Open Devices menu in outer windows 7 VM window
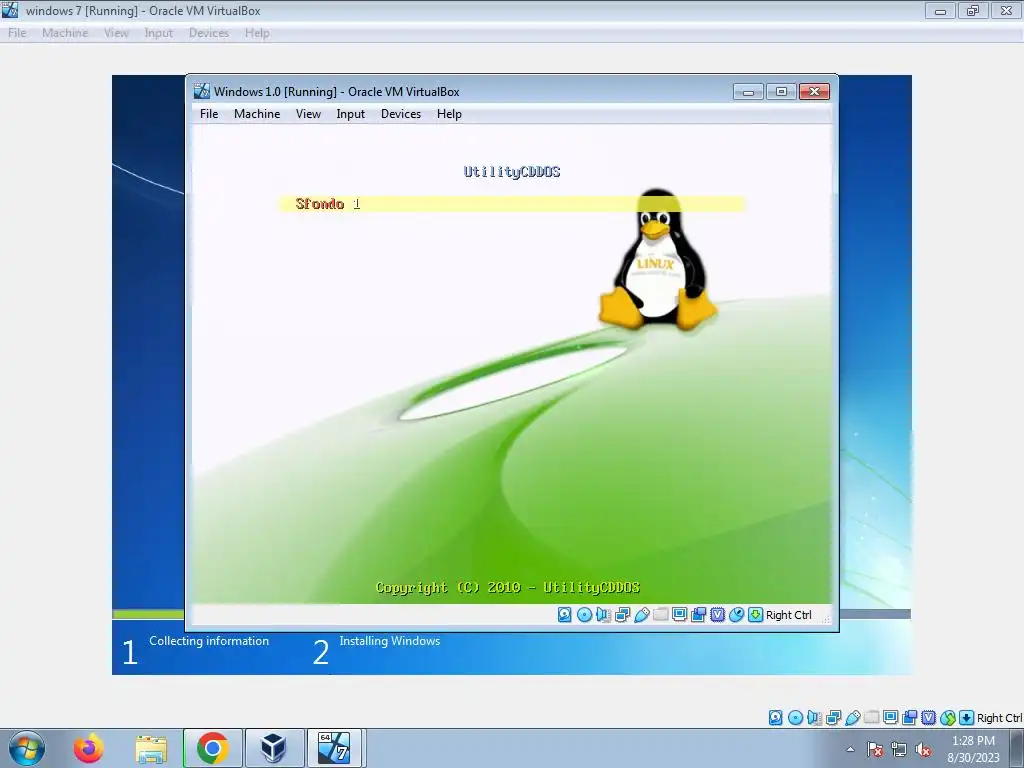 (x=209, y=33)
